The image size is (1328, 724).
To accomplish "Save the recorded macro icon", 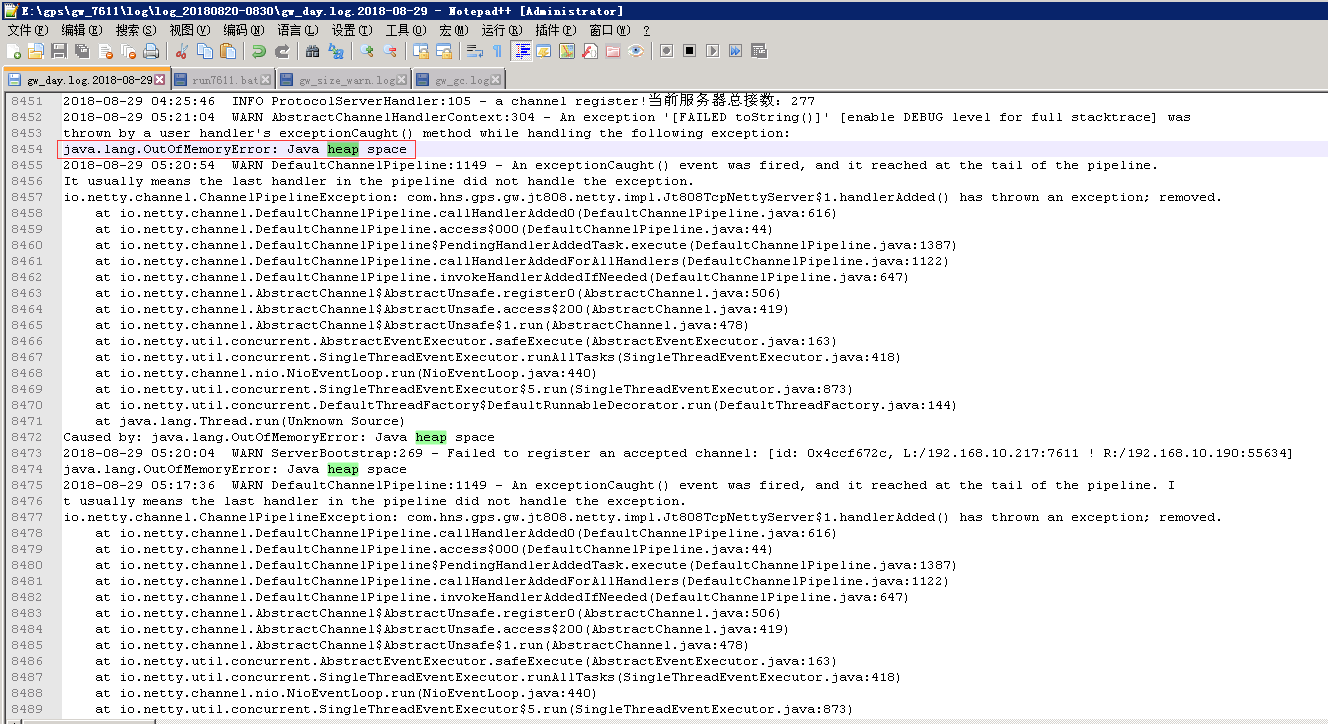I will click(758, 51).
